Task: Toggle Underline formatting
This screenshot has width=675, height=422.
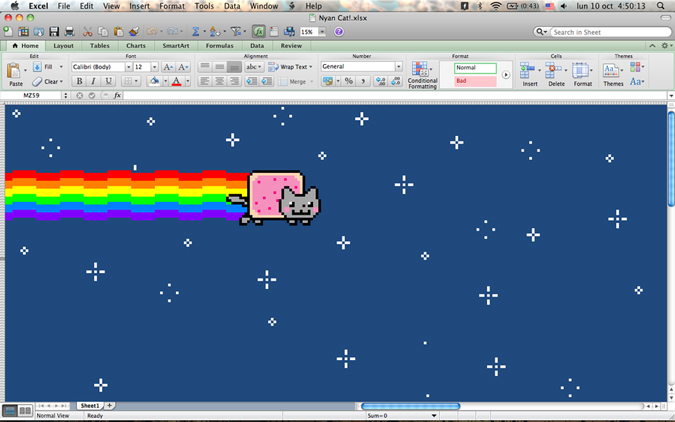Action: pyautogui.click(x=109, y=81)
